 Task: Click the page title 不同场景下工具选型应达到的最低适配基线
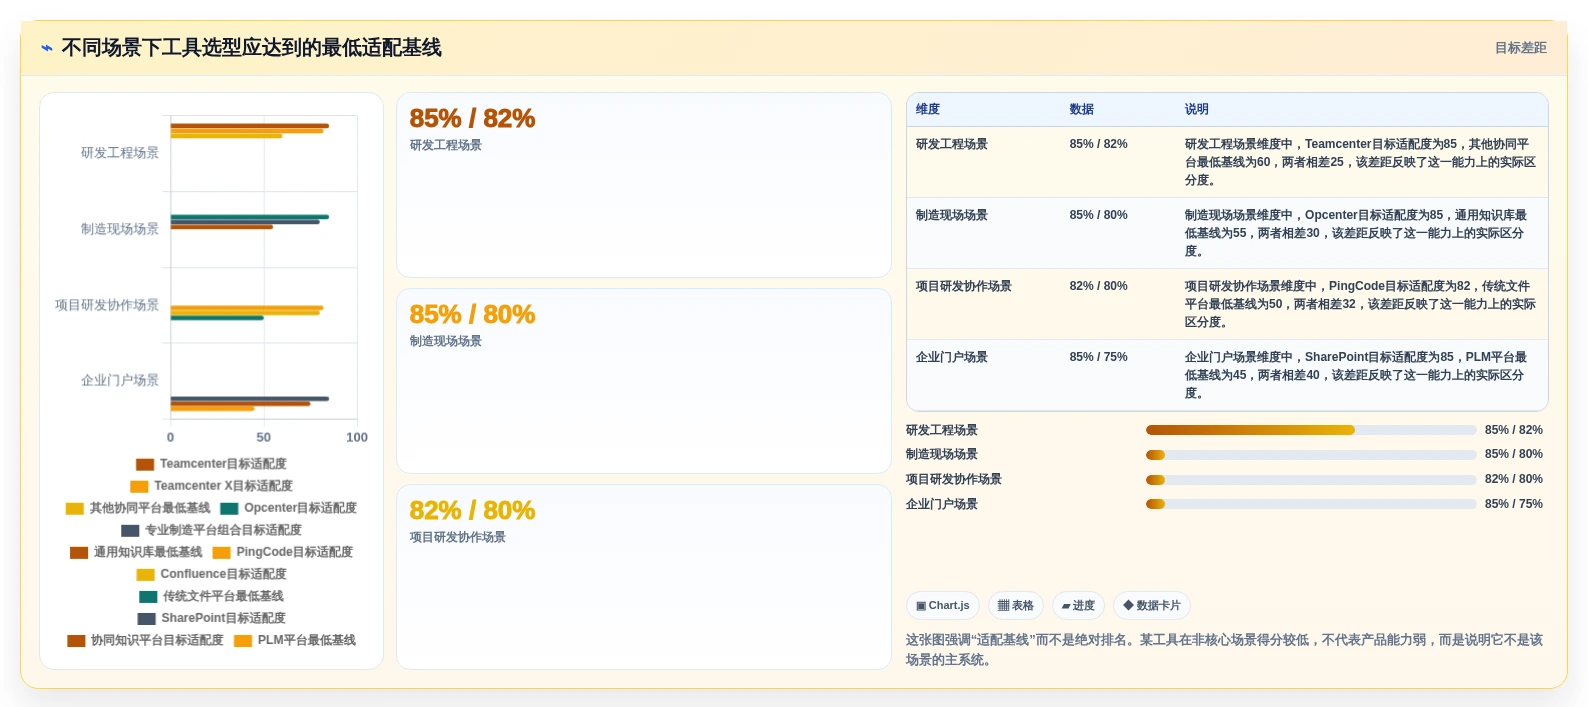(251, 48)
